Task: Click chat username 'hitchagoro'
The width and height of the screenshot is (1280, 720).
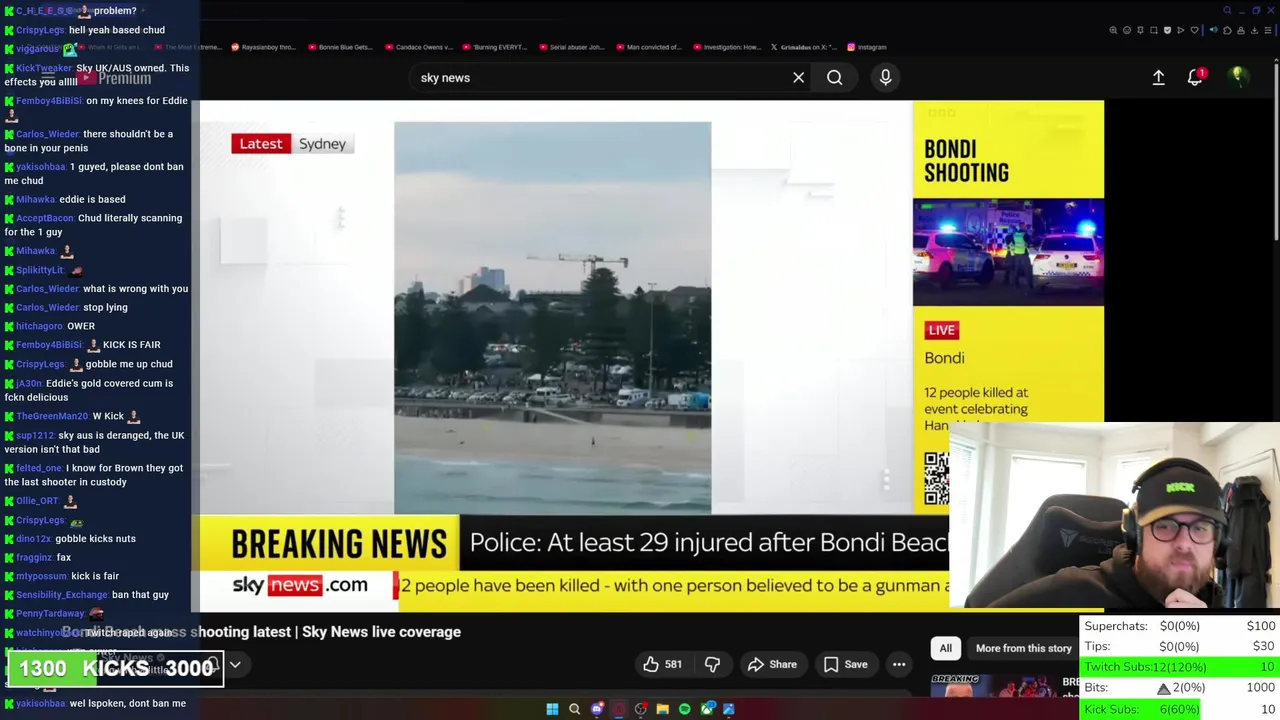Action: coord(39,326)
